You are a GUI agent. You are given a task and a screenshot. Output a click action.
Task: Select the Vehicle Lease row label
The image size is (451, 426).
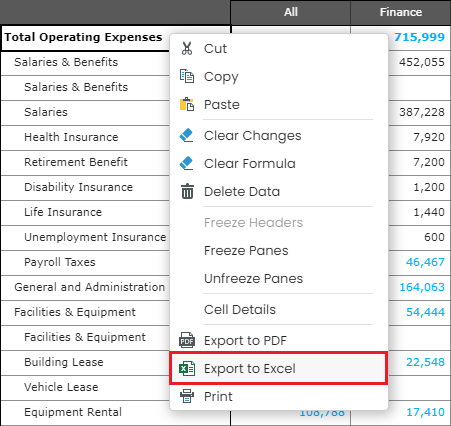(x=61, y=387)
